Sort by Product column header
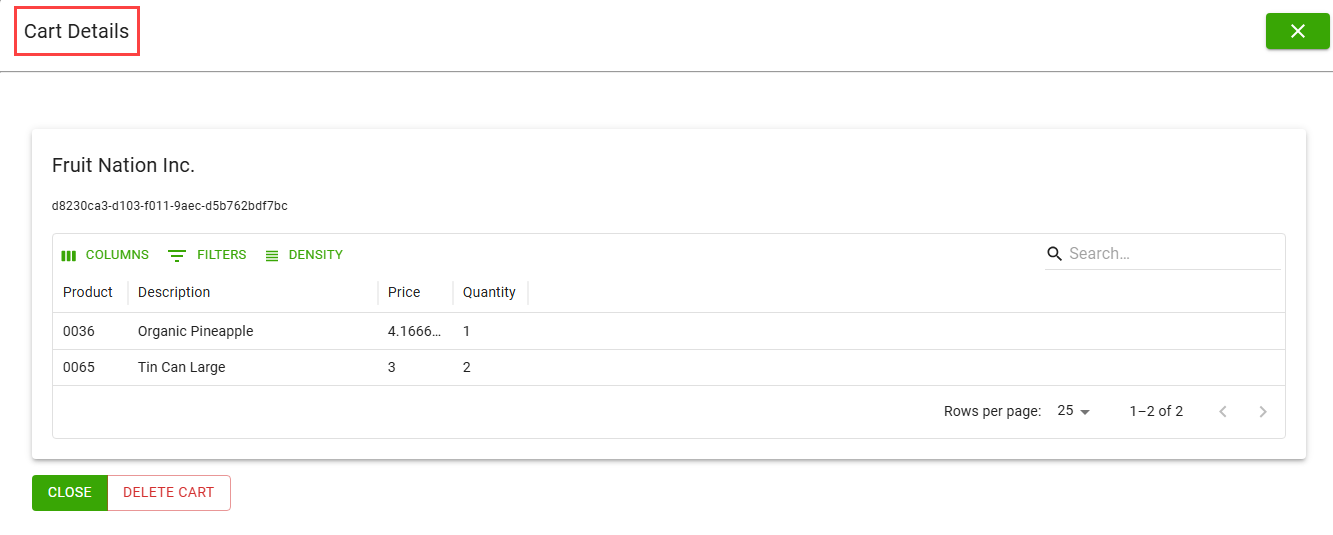The image size is (1333, 535). [x=88, y=292]
